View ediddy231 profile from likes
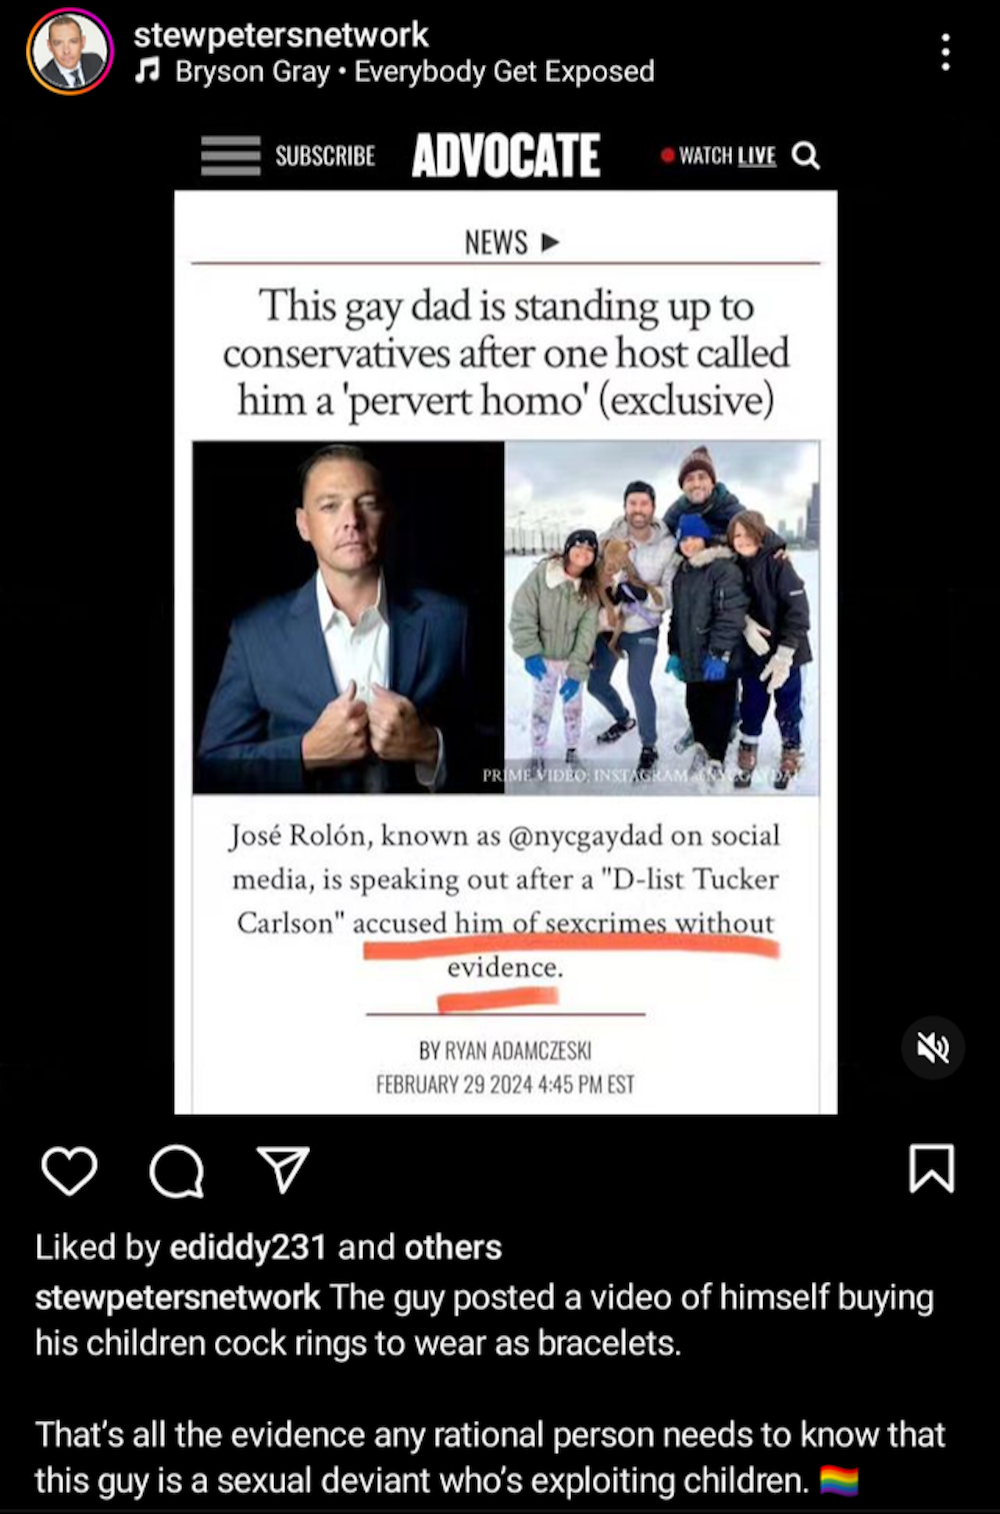Image resolution: width=1000 pixels, height=1514 pixels. pos(248,1247)
